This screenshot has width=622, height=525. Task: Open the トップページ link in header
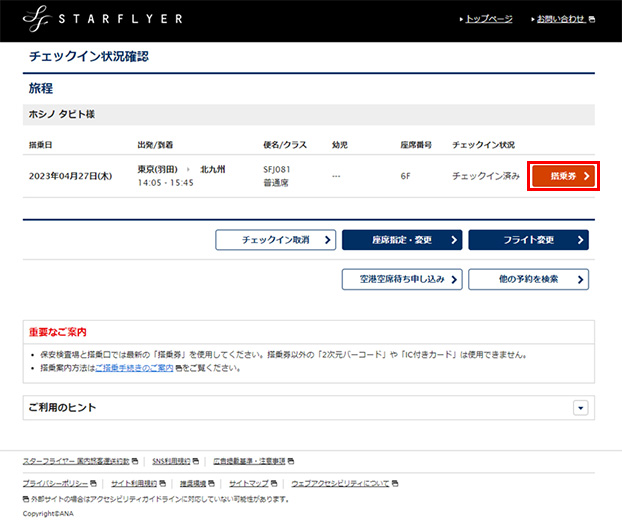pos(488,19)
